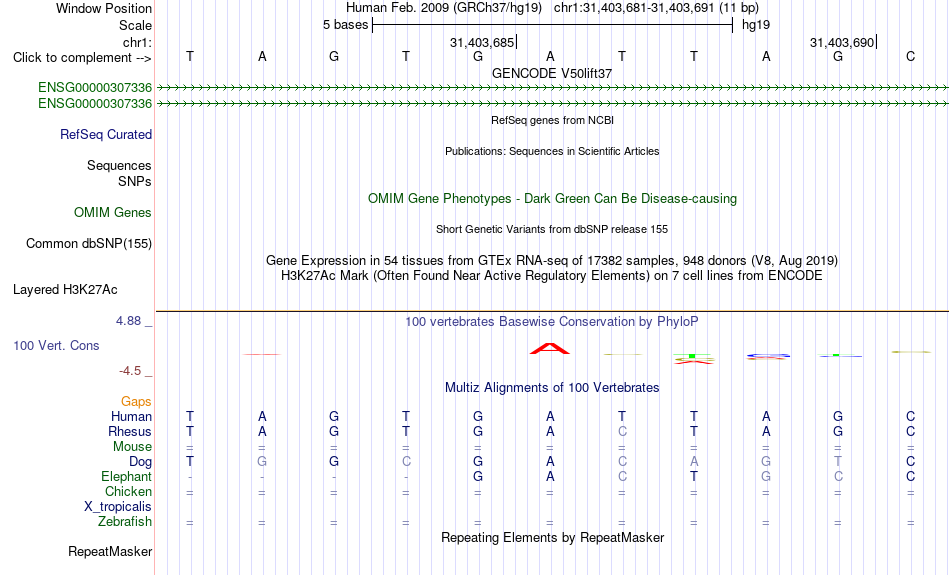Click the Gaps row label
The height and width of the screenshot is (575, 950).
point(136,401)
